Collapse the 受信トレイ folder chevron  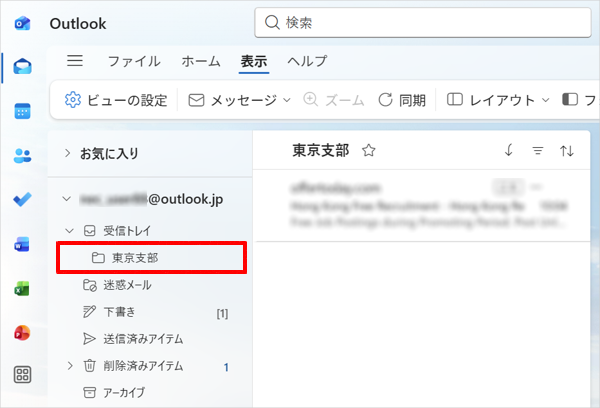point(69,231)
